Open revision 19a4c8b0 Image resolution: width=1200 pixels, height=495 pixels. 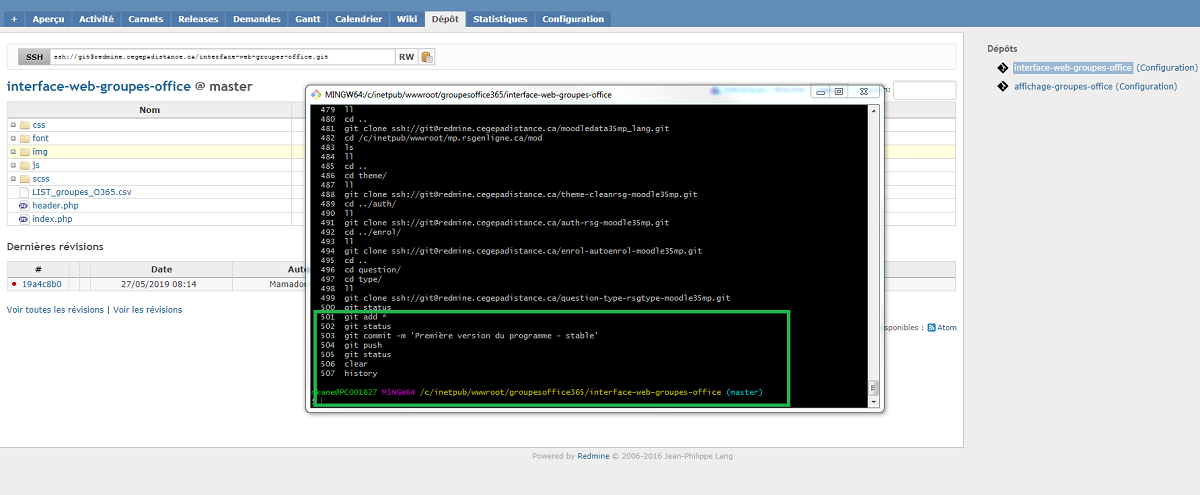click(x=41, y=284)
